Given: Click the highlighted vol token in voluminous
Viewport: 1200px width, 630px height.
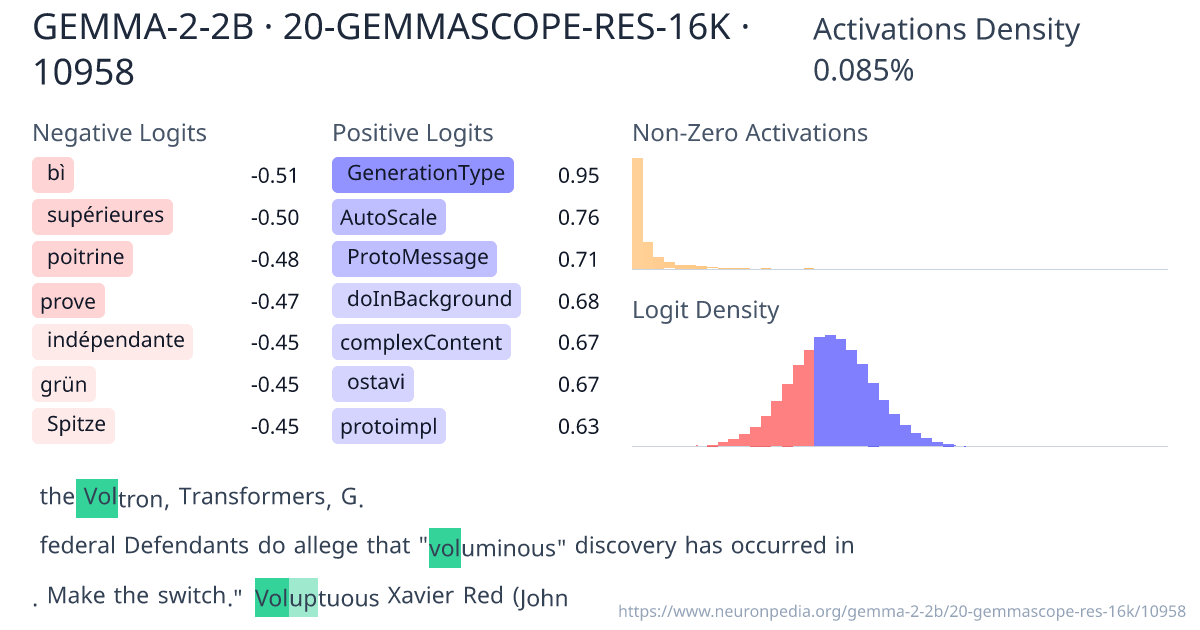Looking at the screenshot, I should pyautogui.click(x=444, y=547).
